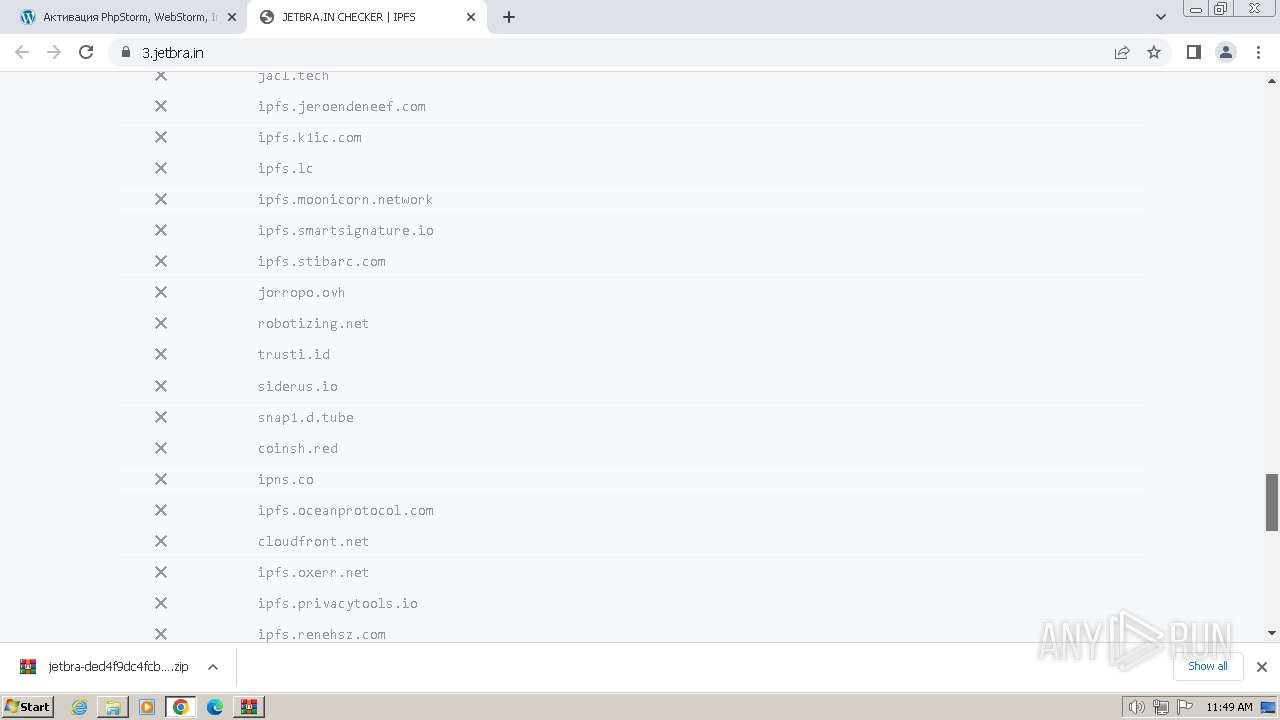1280x720 pixels.
Task: Click the X mark beside ipfs.oxerr.net
Action: [x=161, y=572]
